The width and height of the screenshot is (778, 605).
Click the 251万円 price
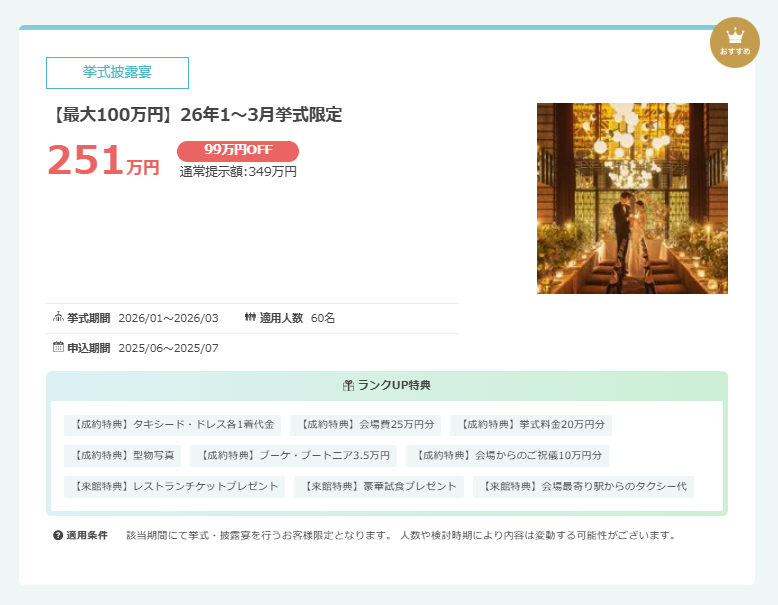coord(103,160)
